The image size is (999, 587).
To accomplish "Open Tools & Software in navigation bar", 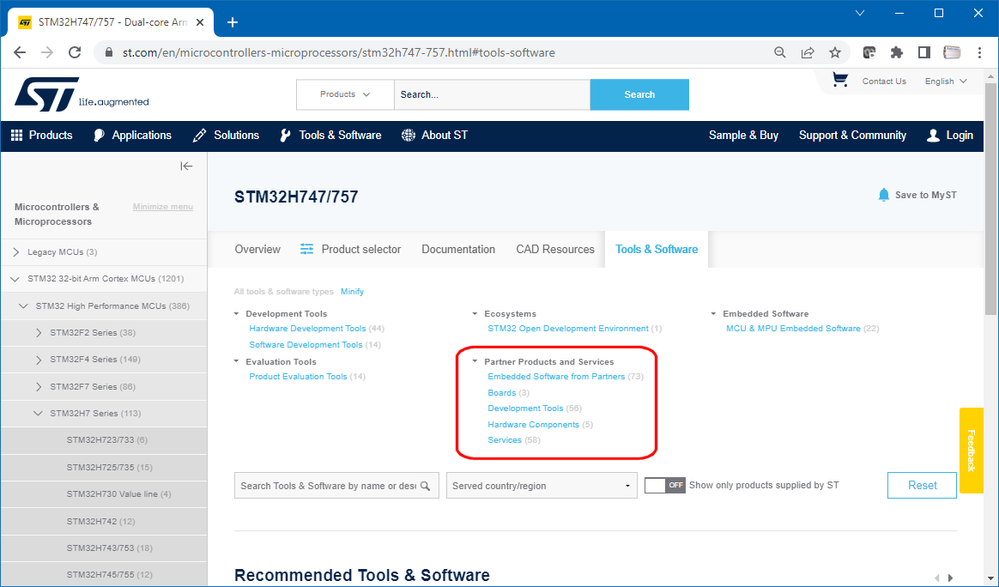I will [x=331, y=135].
